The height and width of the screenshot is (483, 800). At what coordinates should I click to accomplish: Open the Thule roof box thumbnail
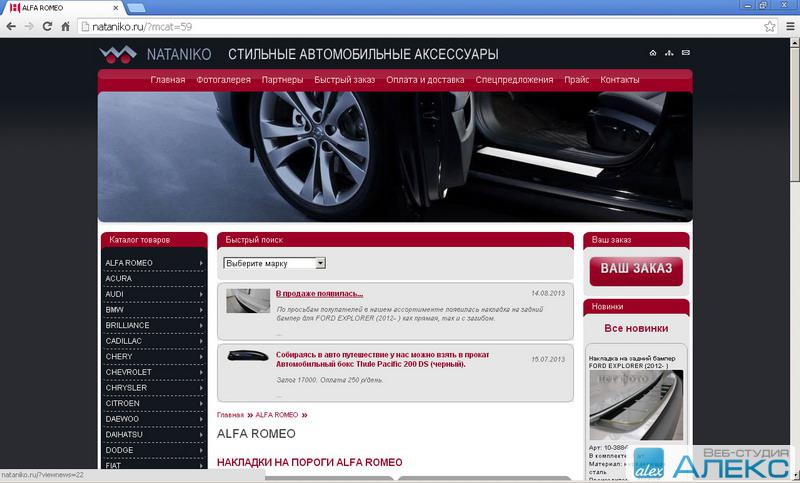[x=247, y=355]
